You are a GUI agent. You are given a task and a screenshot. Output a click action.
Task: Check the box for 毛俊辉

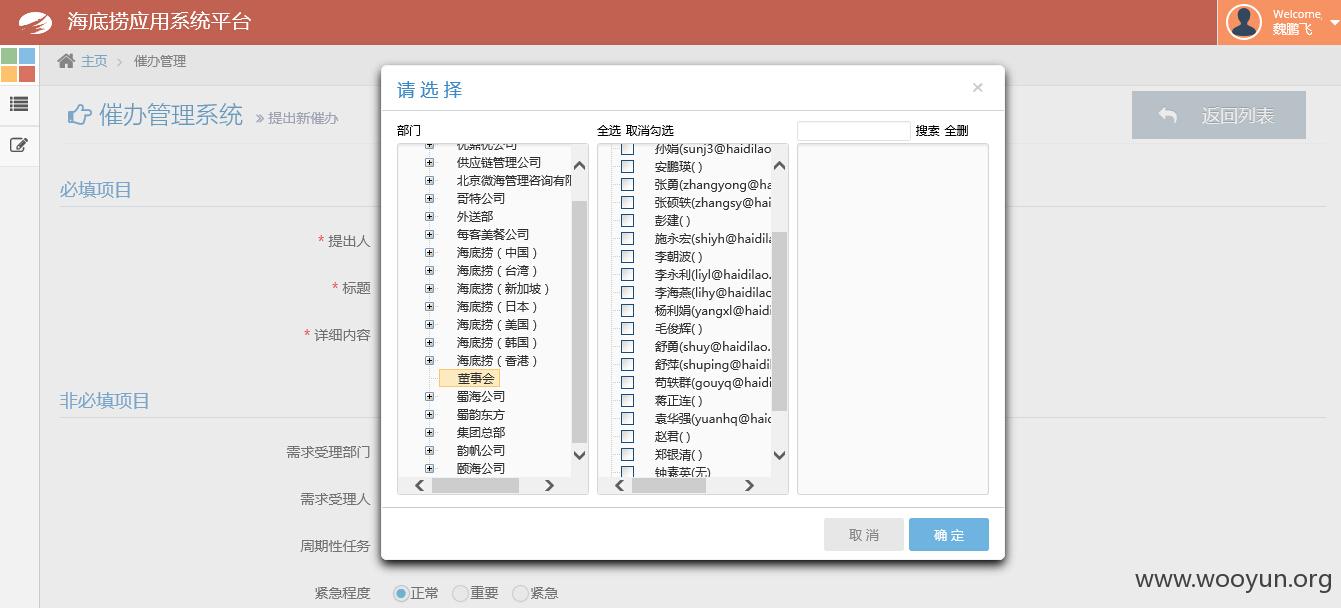click(x=628, y=329)
